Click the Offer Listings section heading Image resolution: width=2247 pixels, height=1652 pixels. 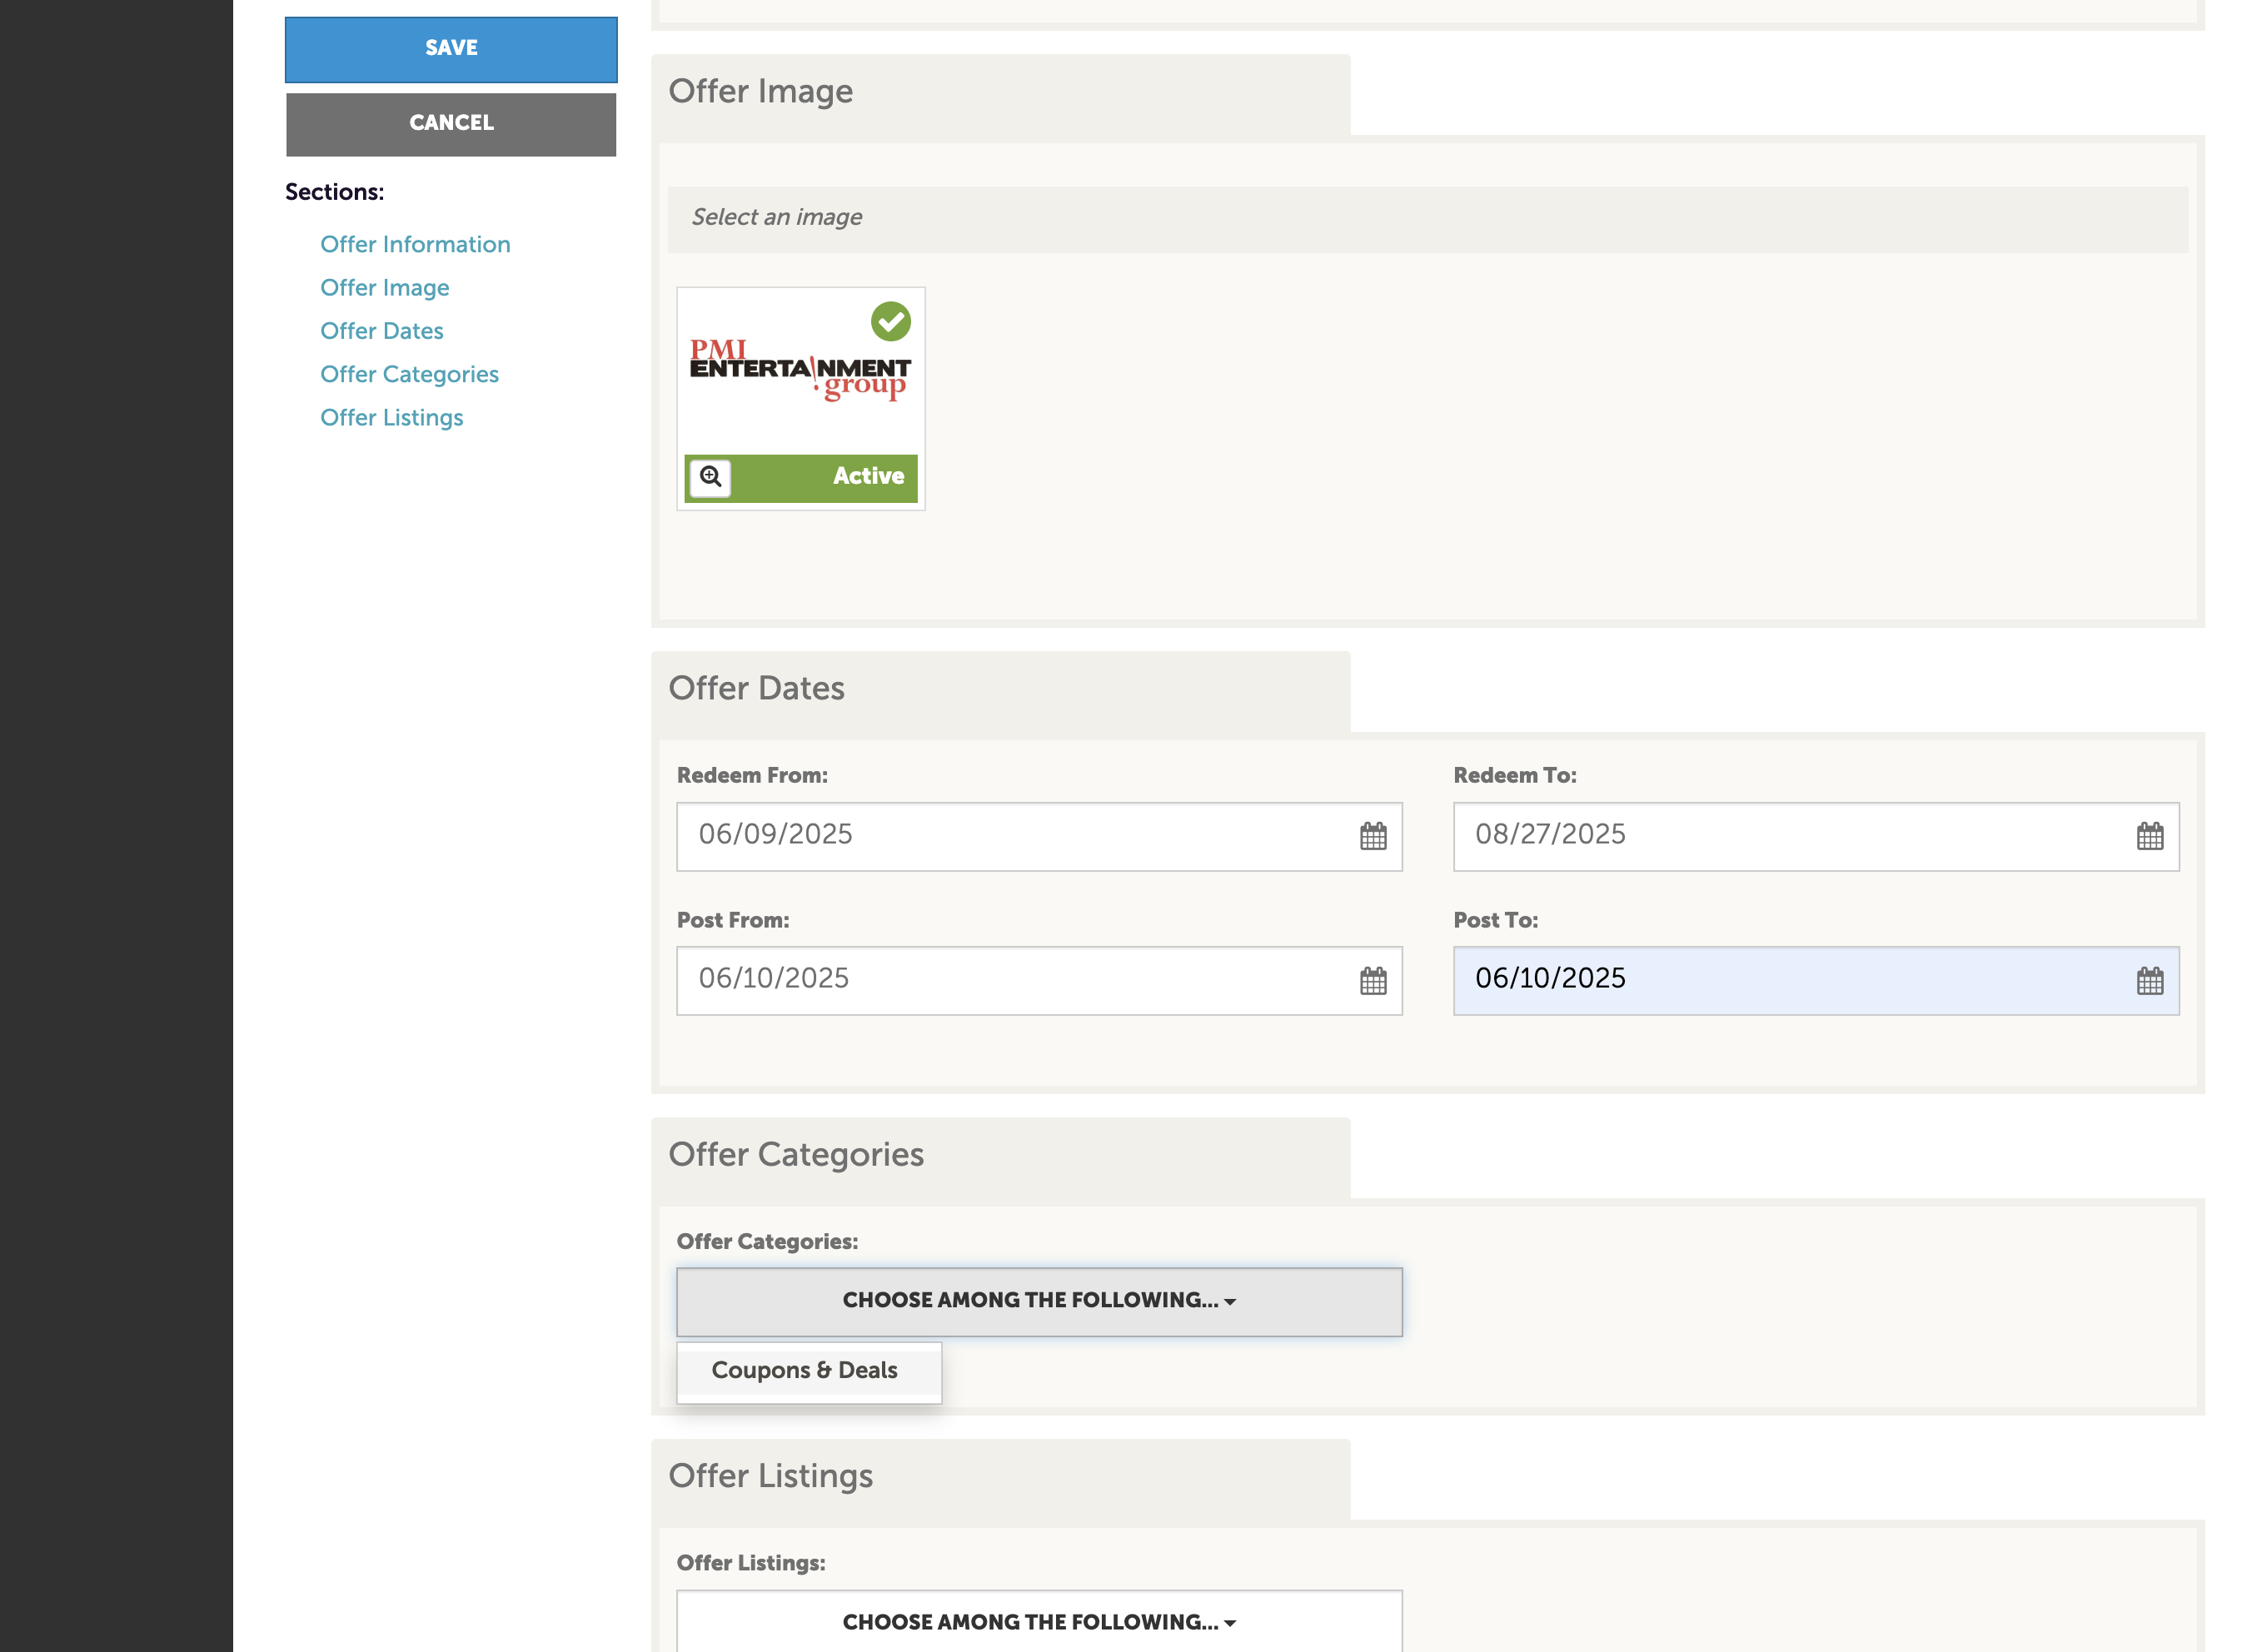[x=770, y=1476]
